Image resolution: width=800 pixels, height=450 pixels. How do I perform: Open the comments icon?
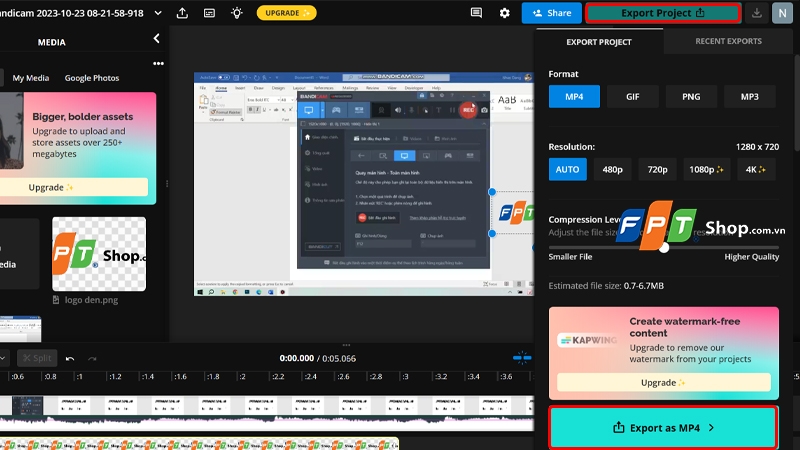pos(476,13)
